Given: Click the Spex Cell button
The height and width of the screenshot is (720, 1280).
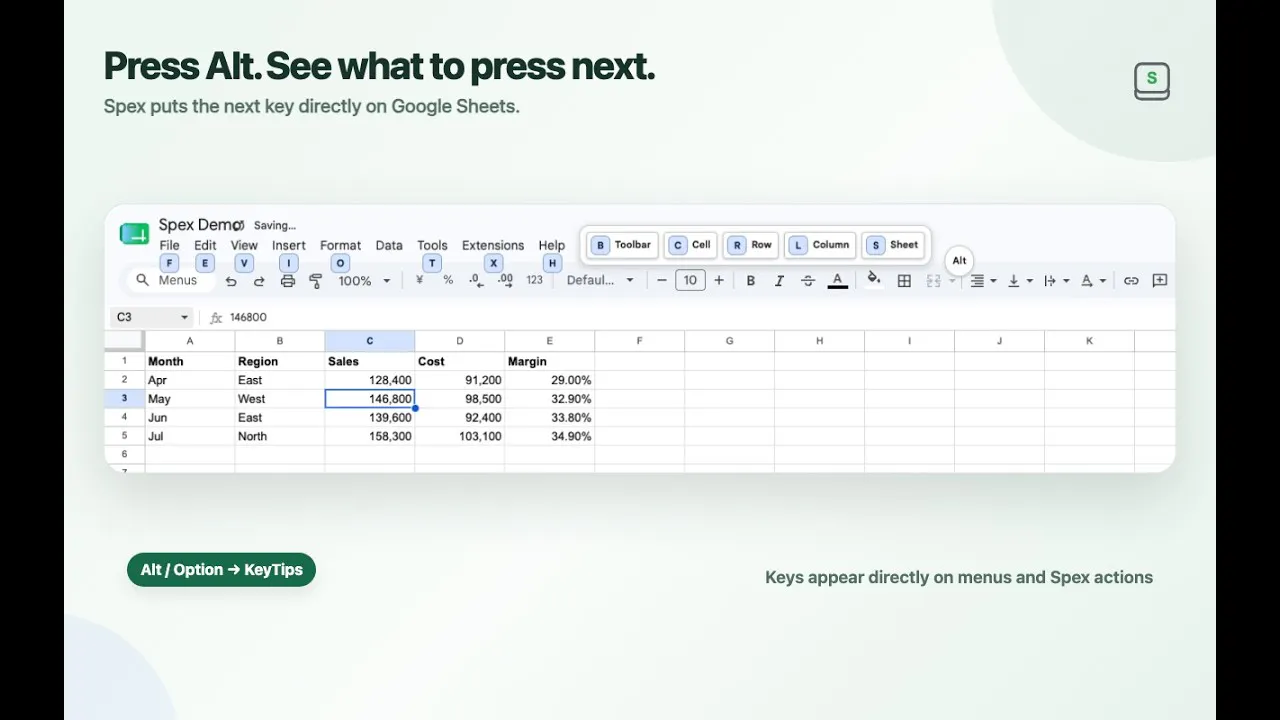Looking at the screenshot, I should pyautogui.click(x=691, y=245).
